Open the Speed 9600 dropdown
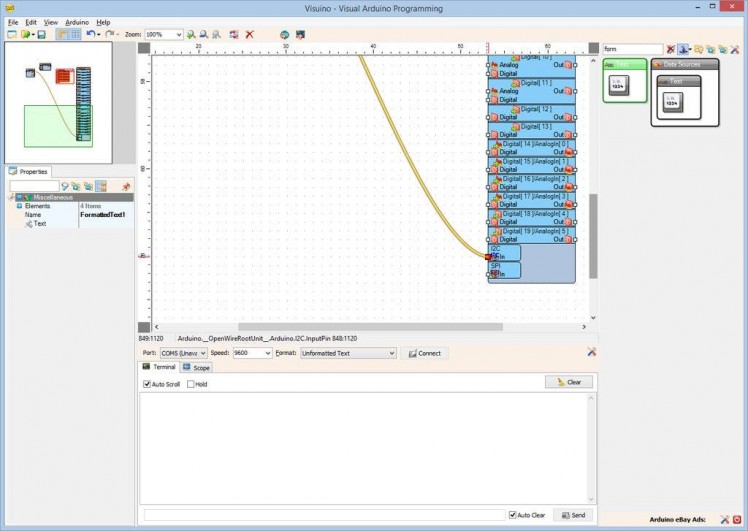The image size is (748, 531). [252, 353]
